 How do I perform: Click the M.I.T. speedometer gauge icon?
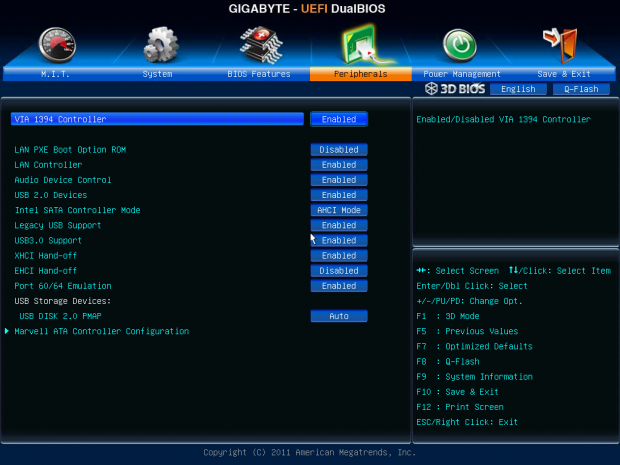pos(57,46)
